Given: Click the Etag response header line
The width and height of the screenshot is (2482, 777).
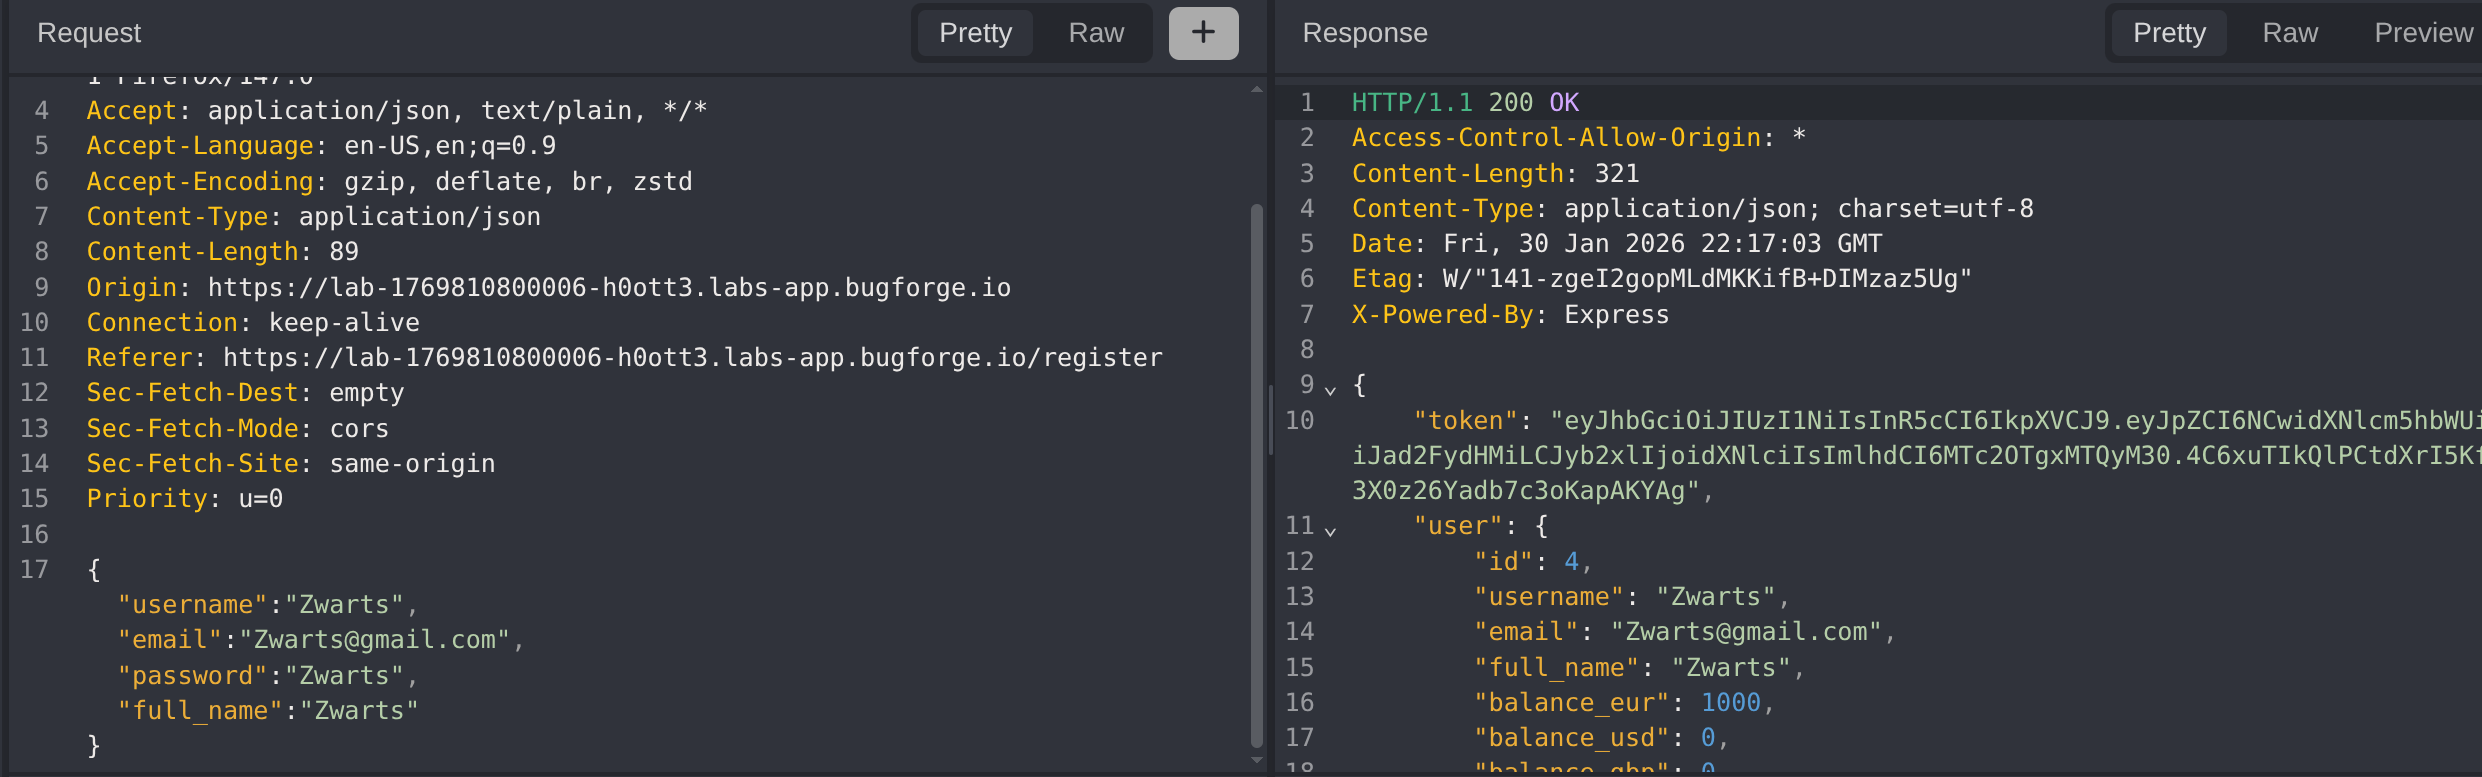Looking at the screenshot, I should tap(1662, 278).
